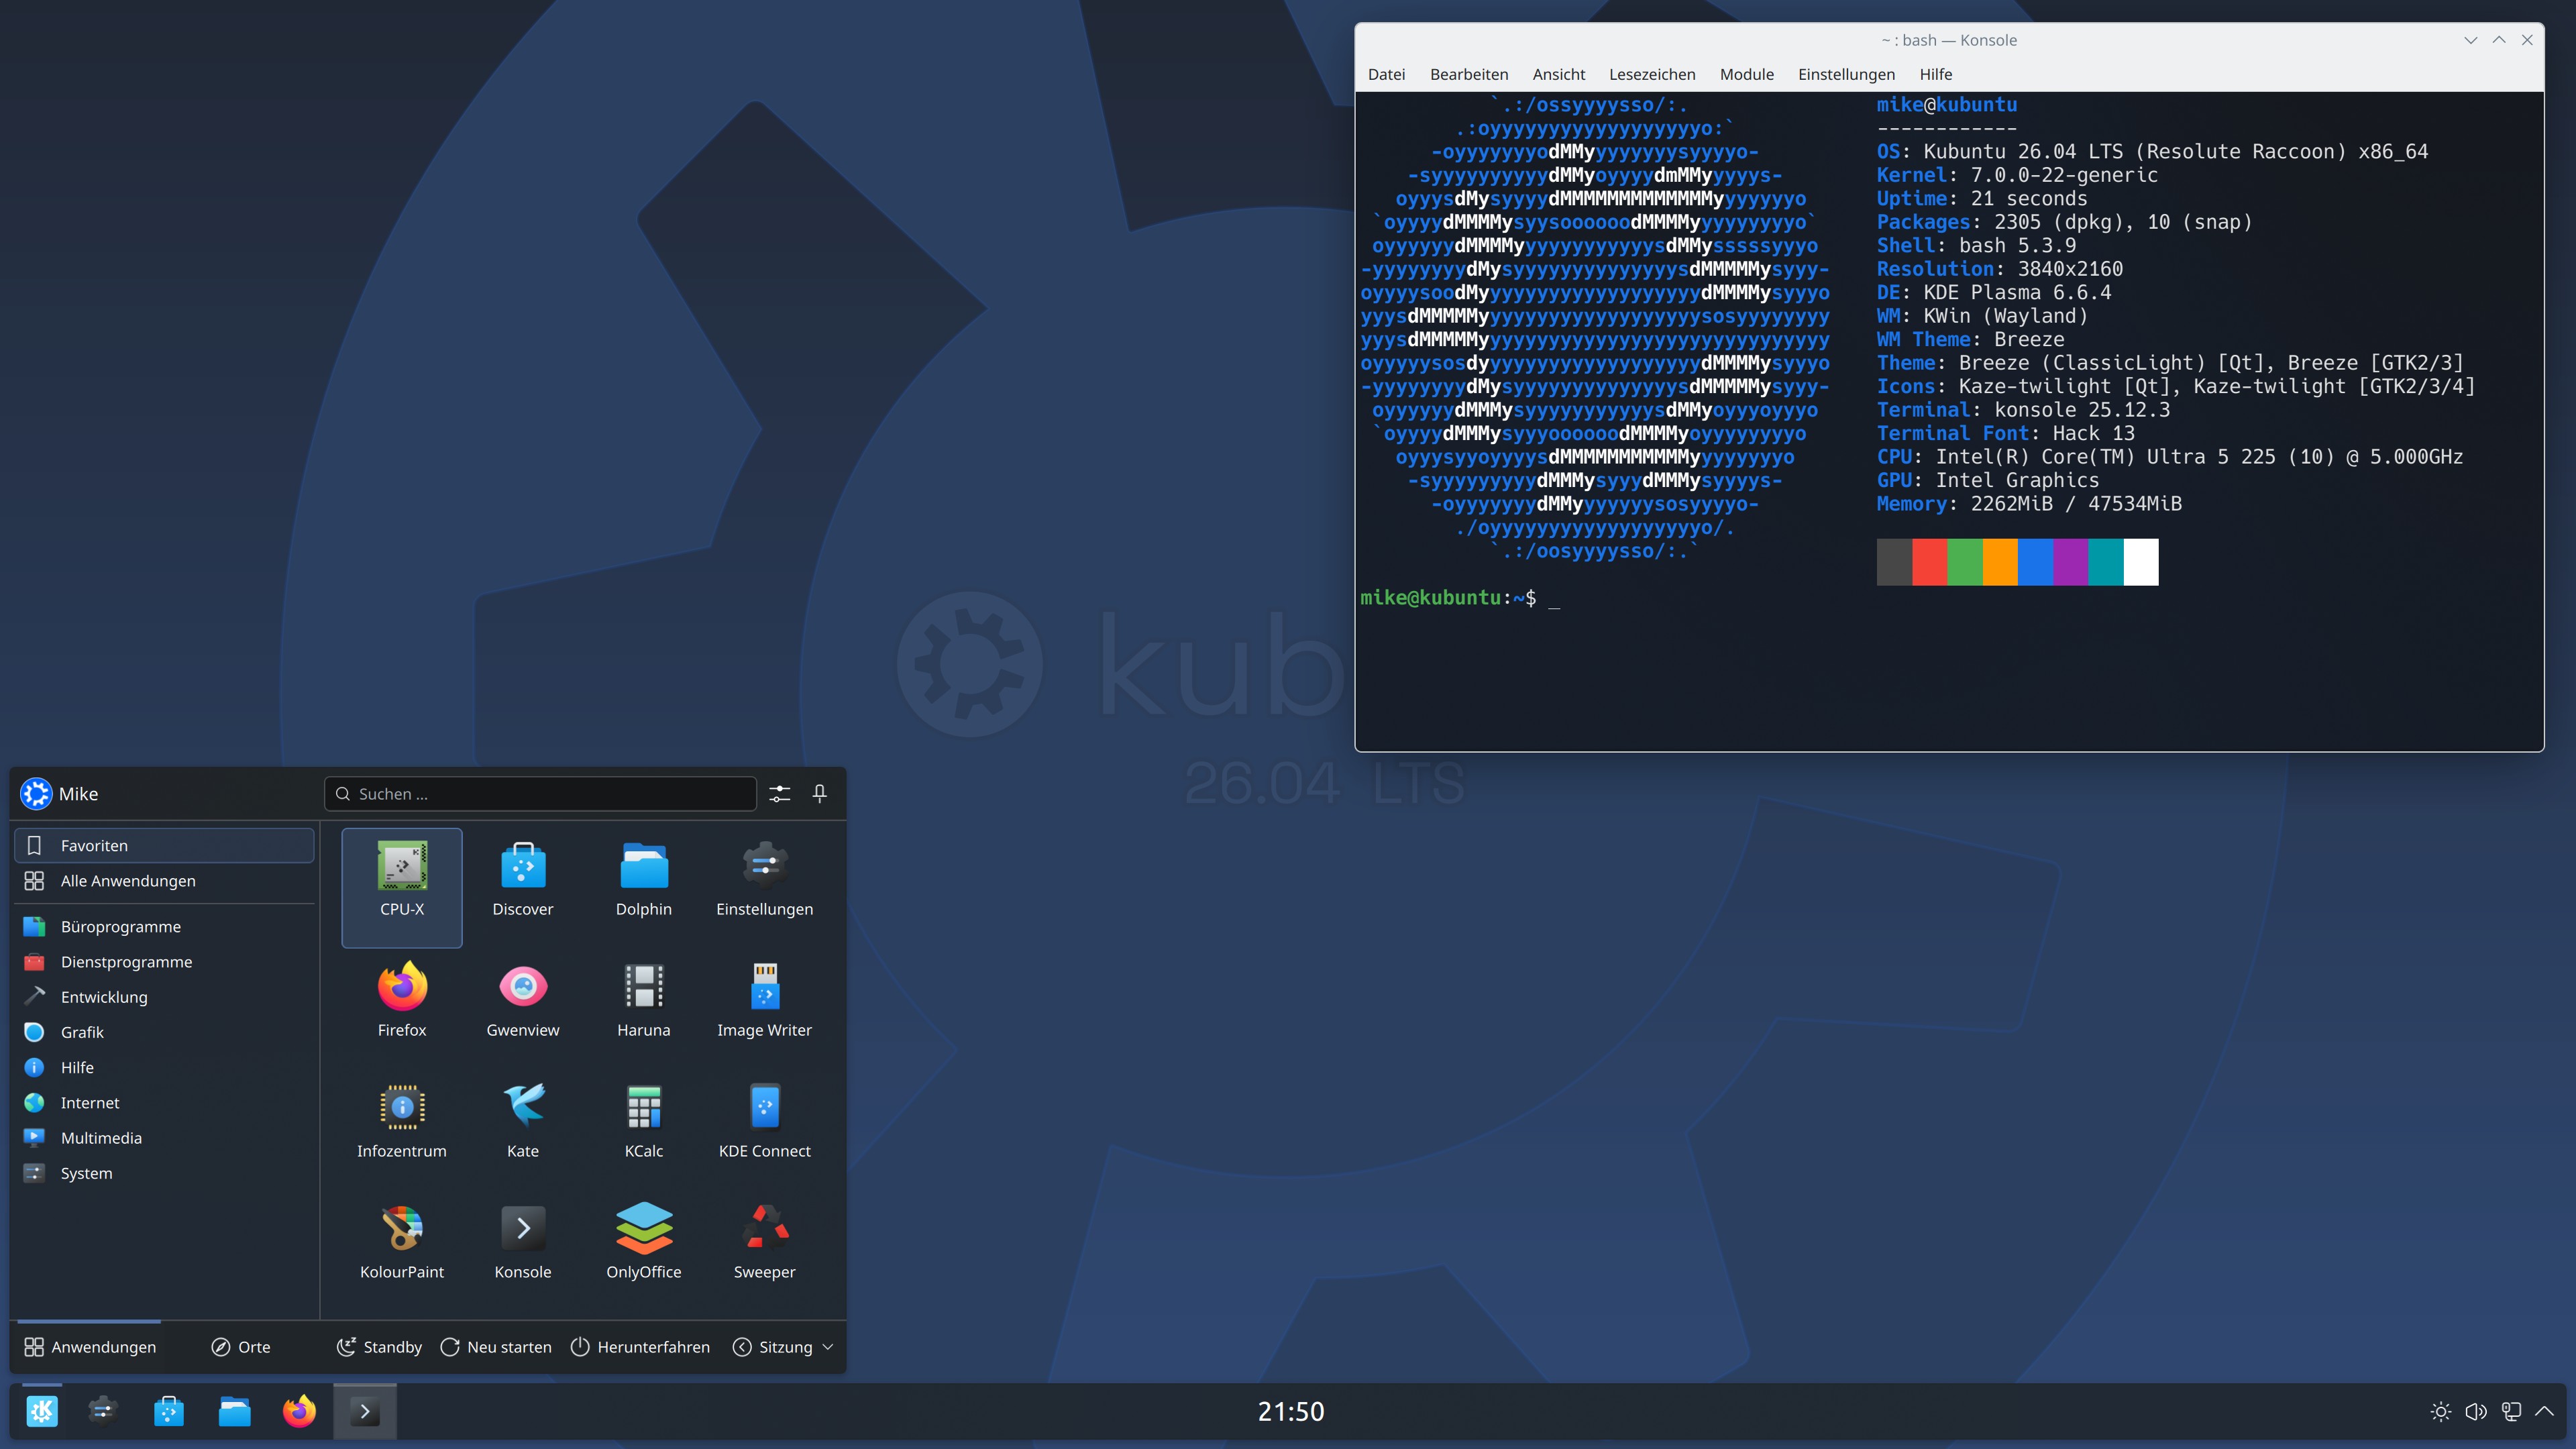Screen dimensions: 2576x1449
Task: Launch Kate text editor
Action: pyautogui.click(x=522, y=1129)
